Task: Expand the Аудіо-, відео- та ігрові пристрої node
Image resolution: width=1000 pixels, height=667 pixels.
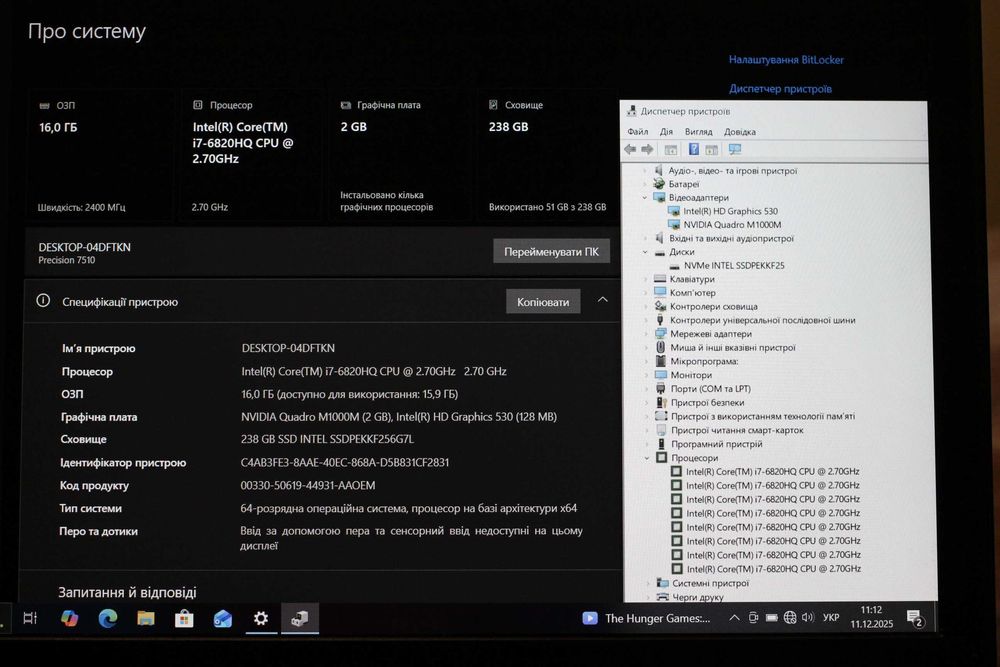Action: click(645, 170)
